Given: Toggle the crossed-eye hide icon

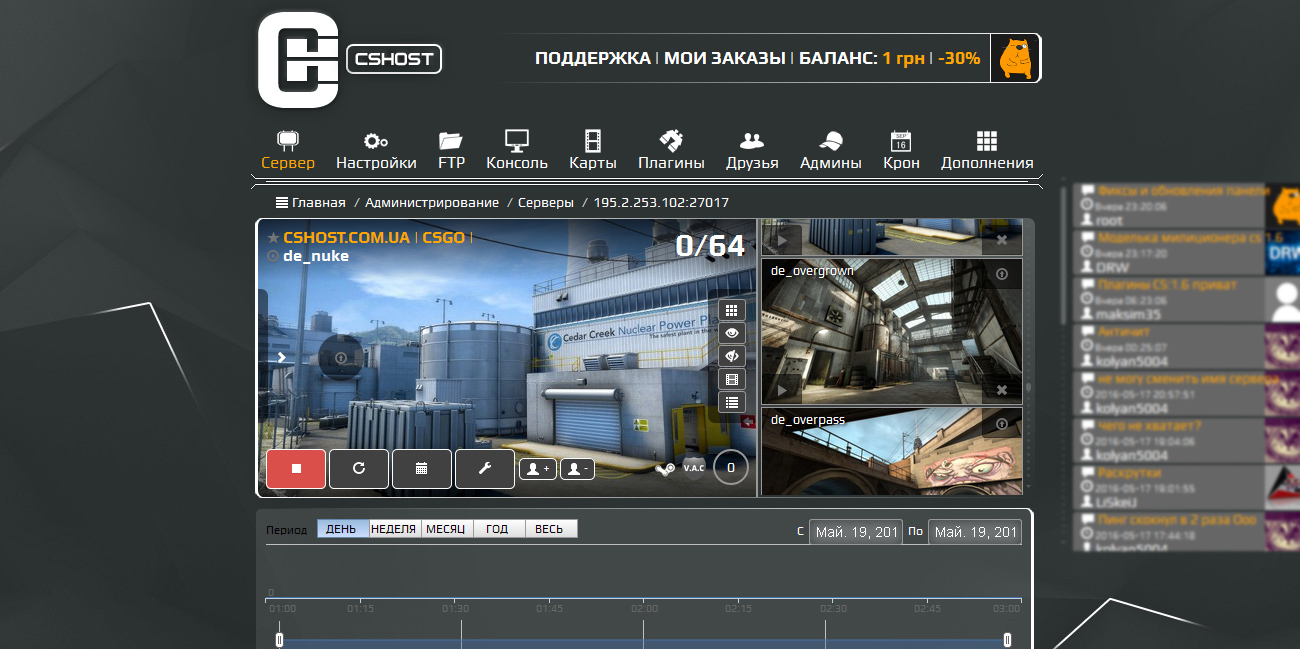Looking at the screenshot, I should [732, 357].
